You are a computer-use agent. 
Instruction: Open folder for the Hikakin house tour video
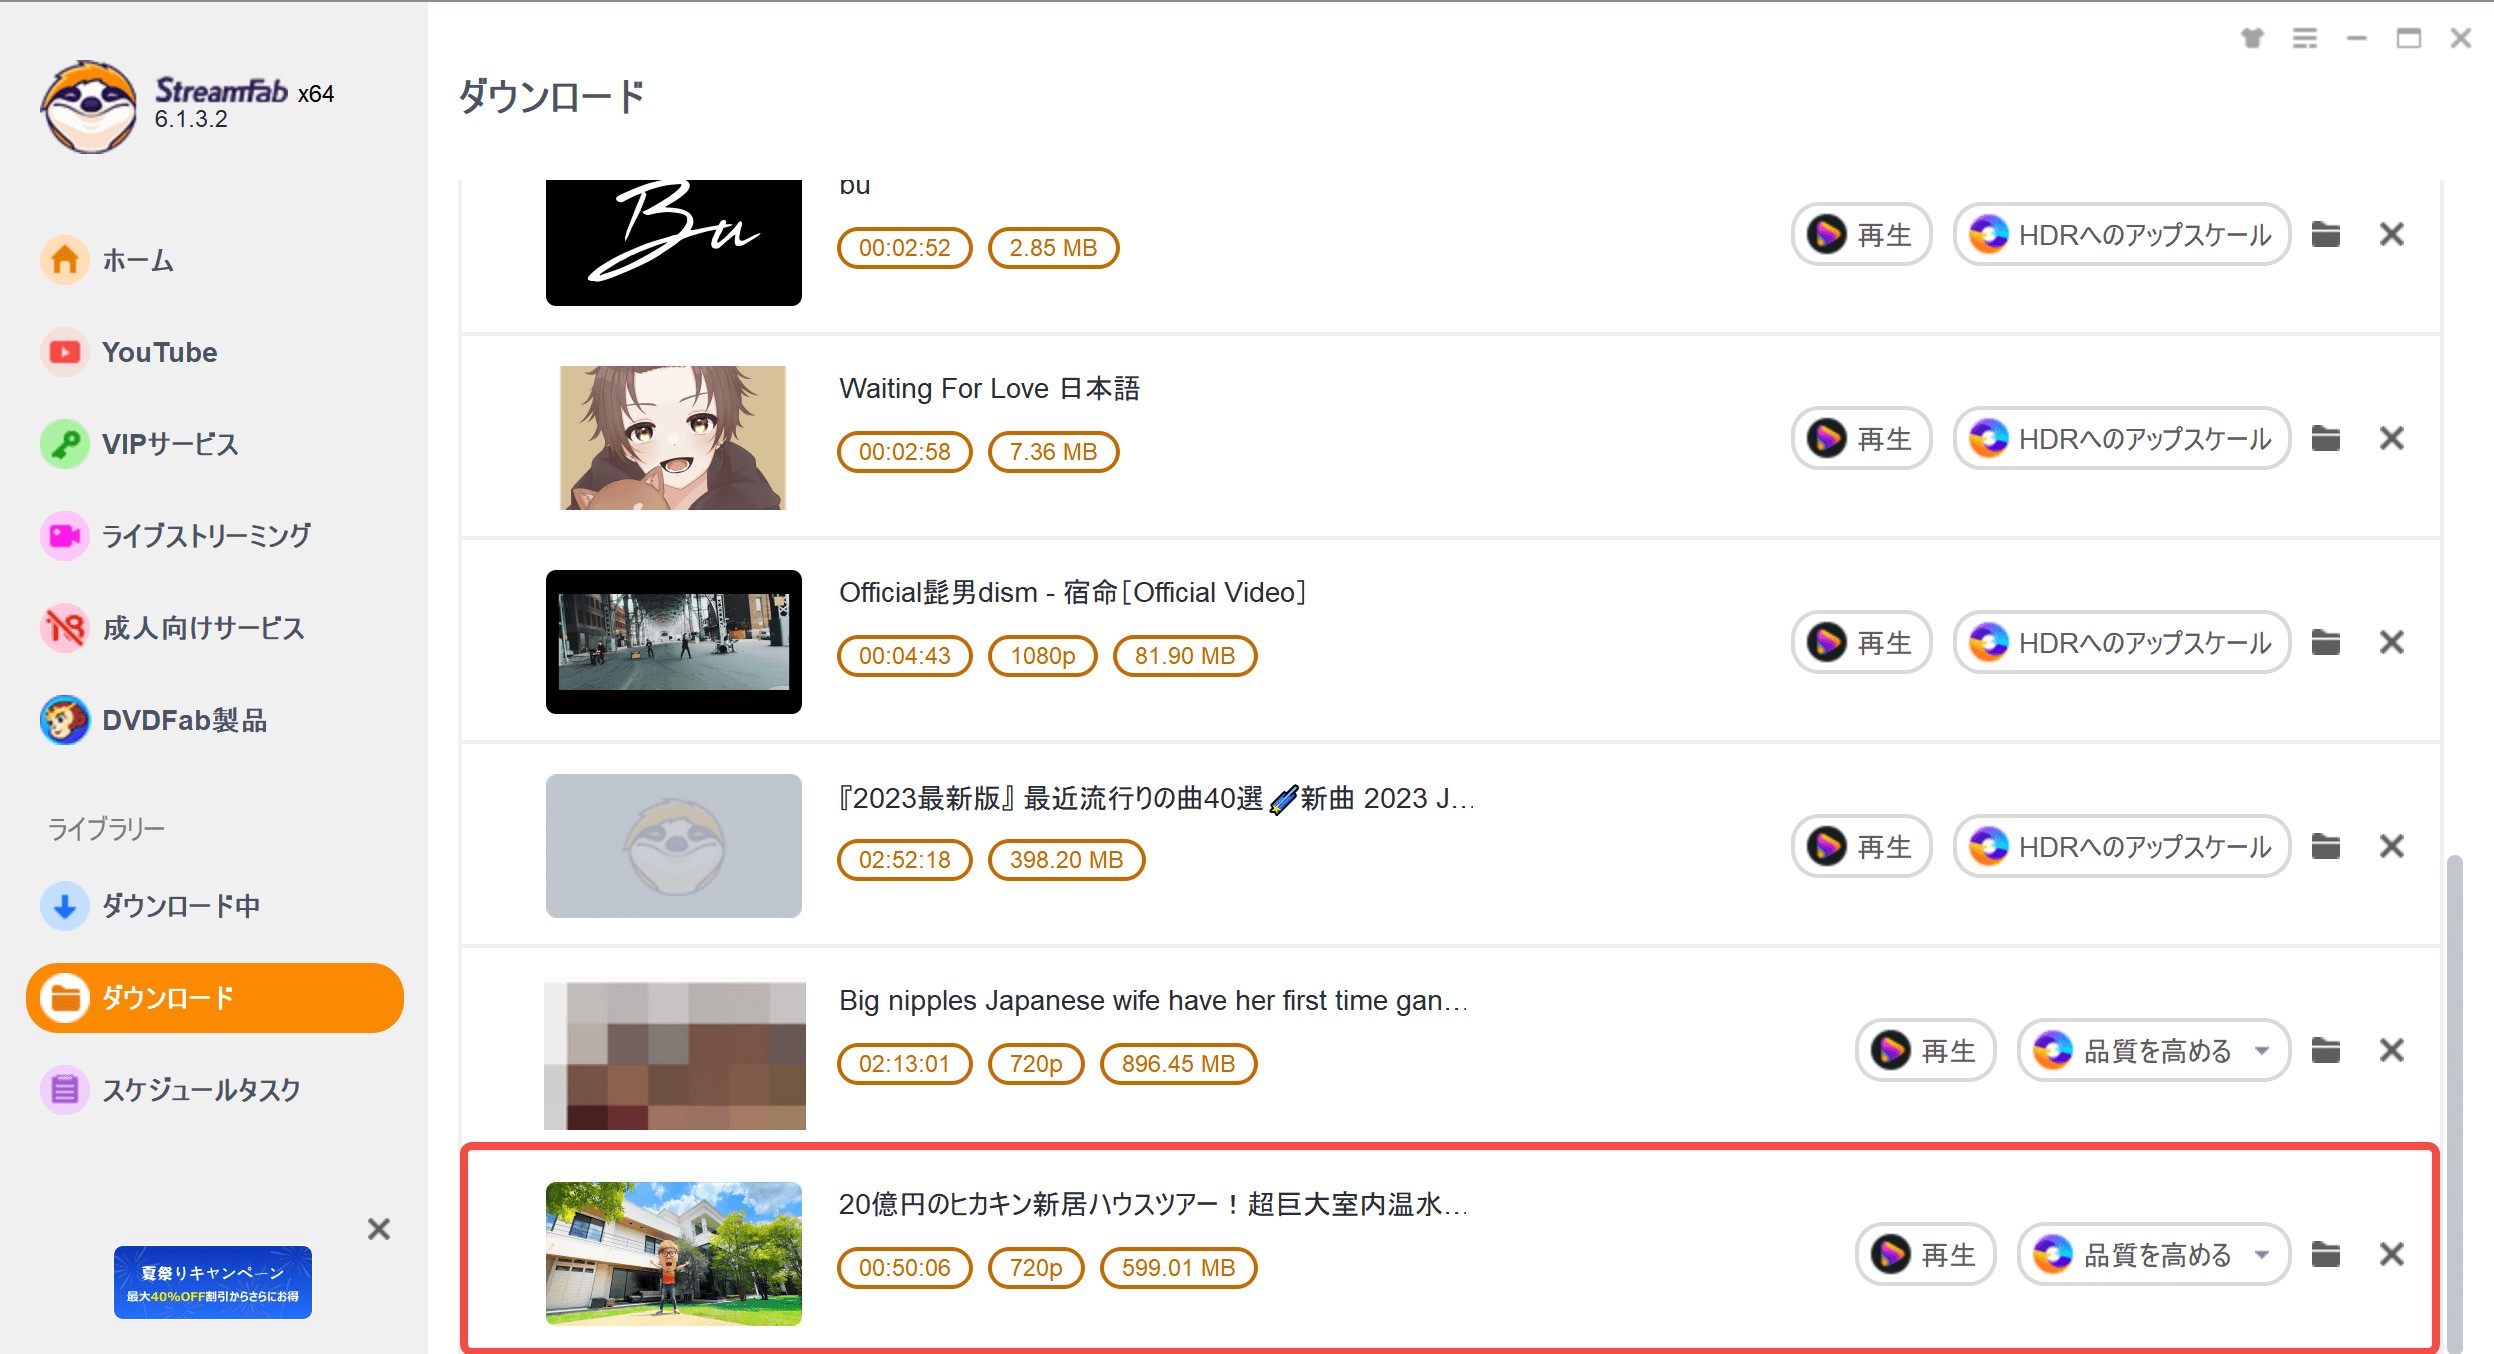(2326, 1254)
